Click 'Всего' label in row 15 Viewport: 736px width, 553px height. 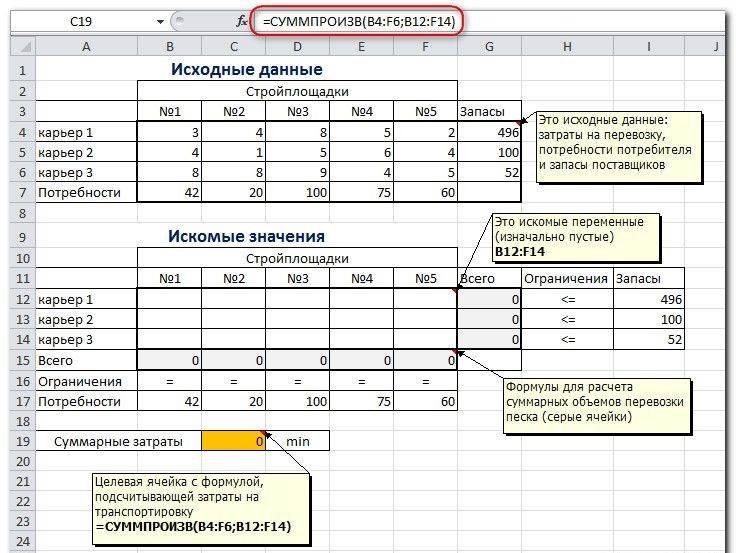point(86,360)
